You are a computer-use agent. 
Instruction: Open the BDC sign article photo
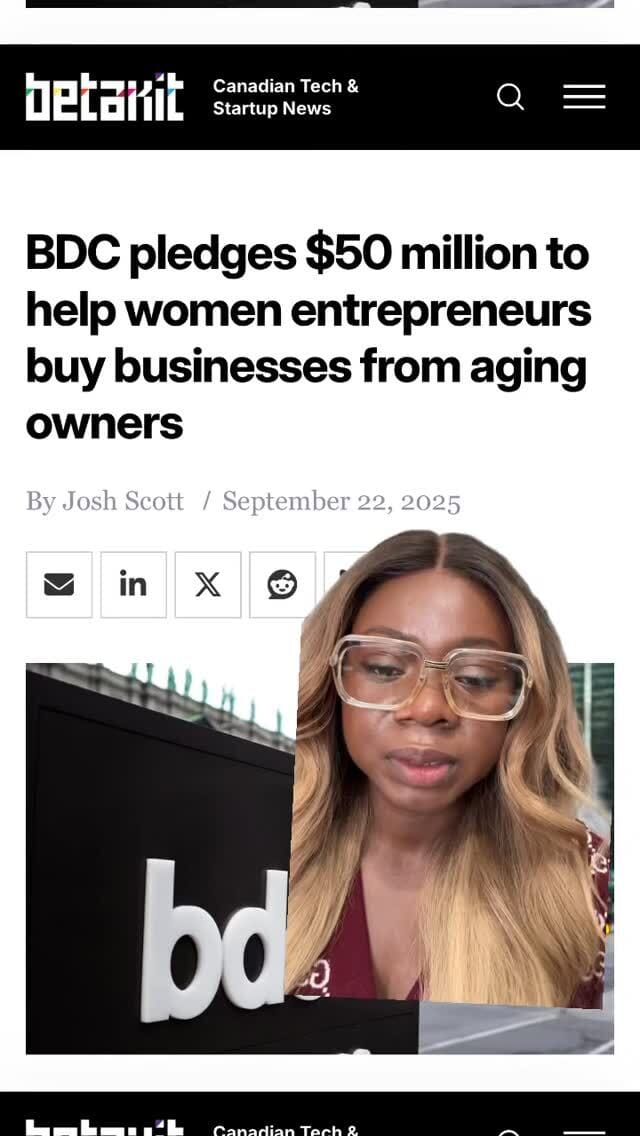159,859
